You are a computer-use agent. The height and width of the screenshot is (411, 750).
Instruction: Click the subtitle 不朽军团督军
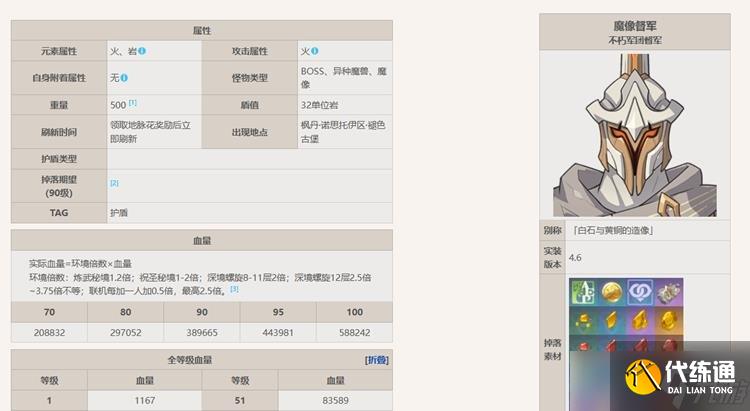635,40
